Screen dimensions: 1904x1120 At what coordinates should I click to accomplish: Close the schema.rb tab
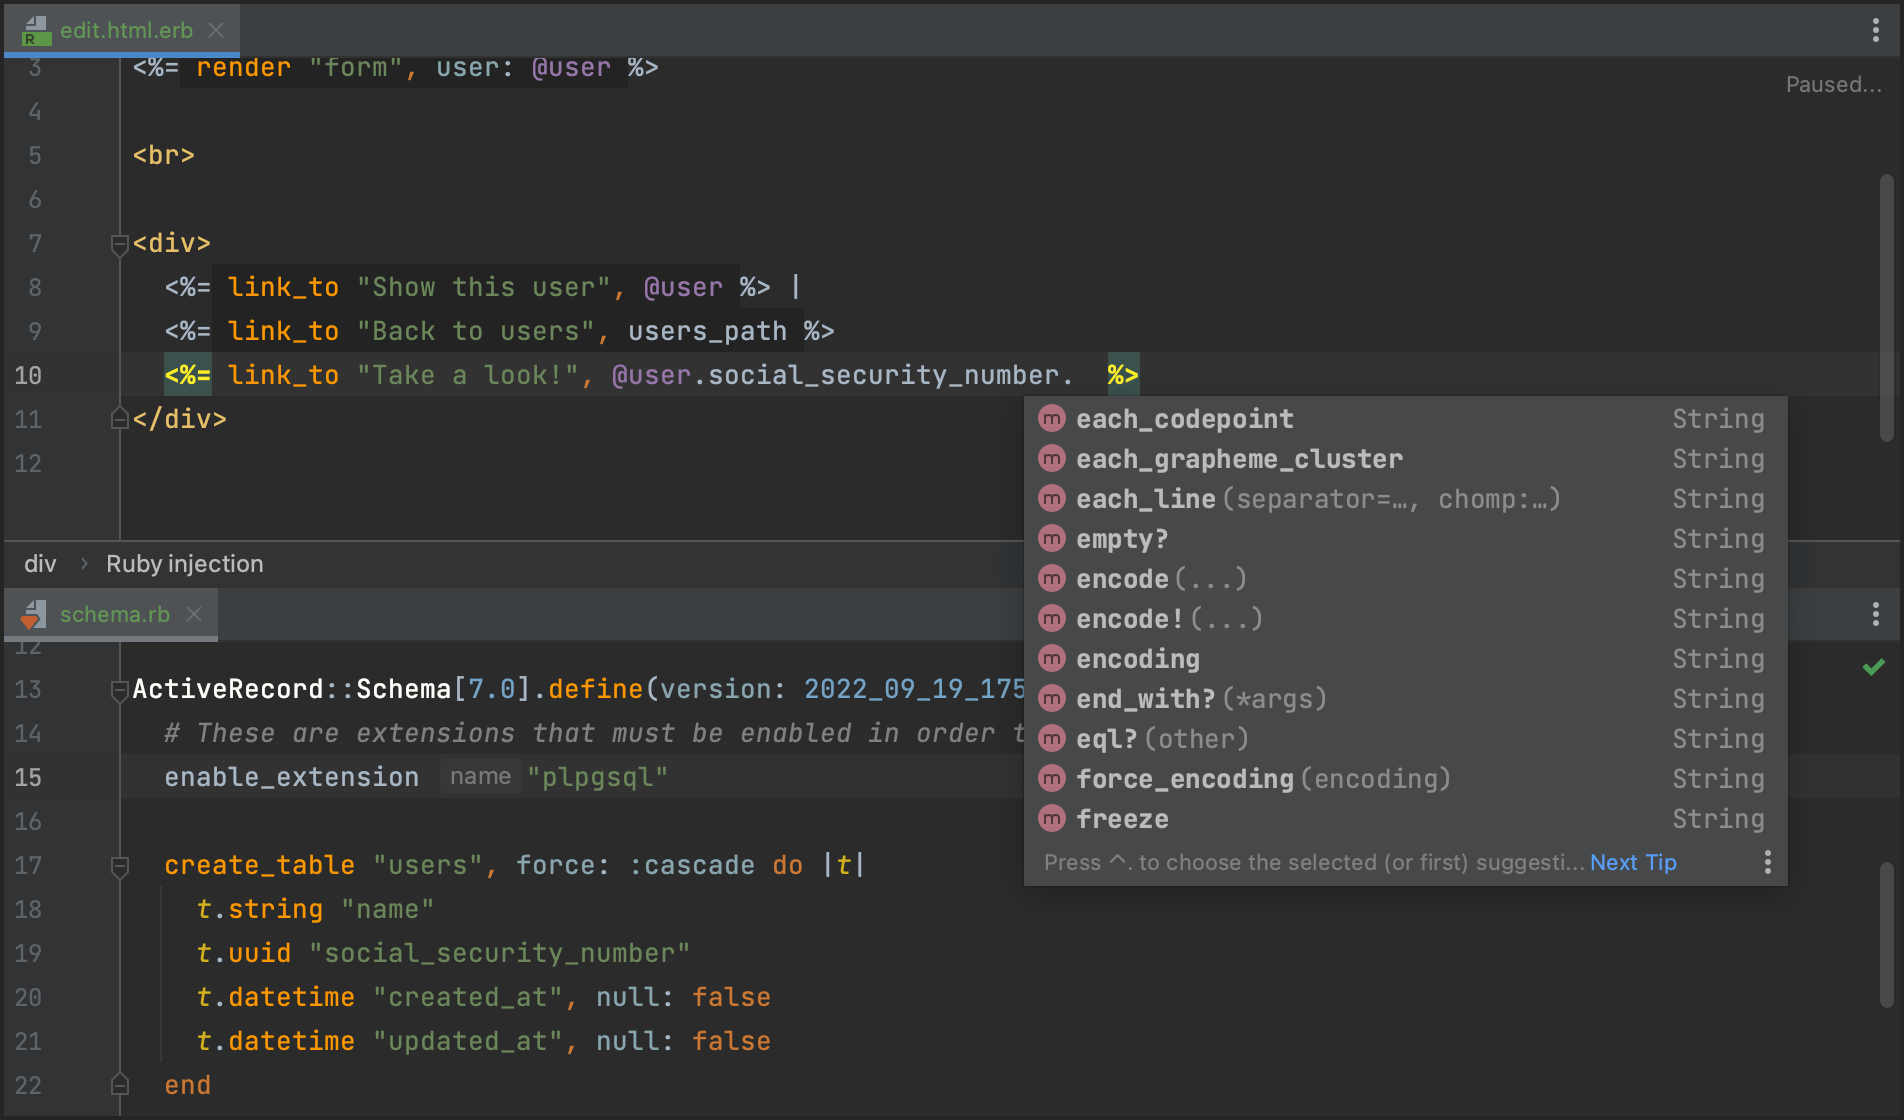[194, 614]
